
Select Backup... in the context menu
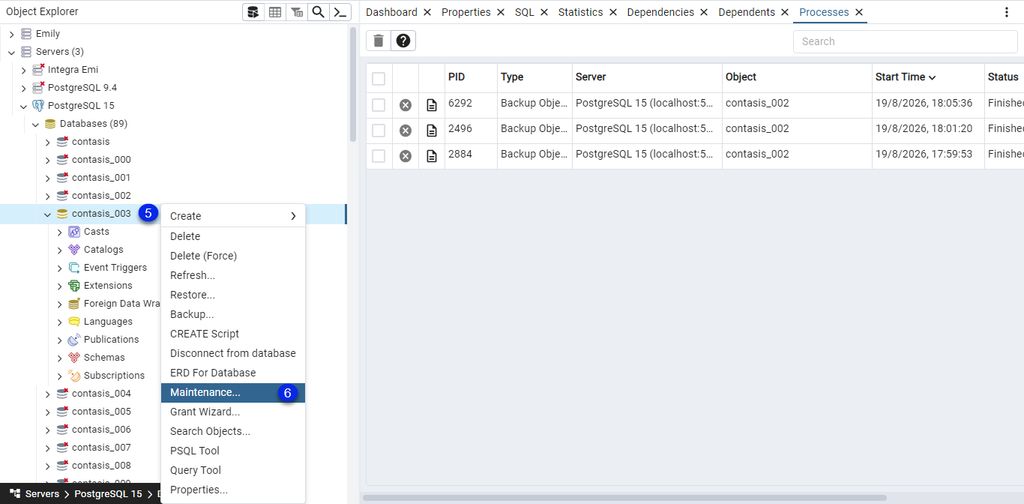233,314
